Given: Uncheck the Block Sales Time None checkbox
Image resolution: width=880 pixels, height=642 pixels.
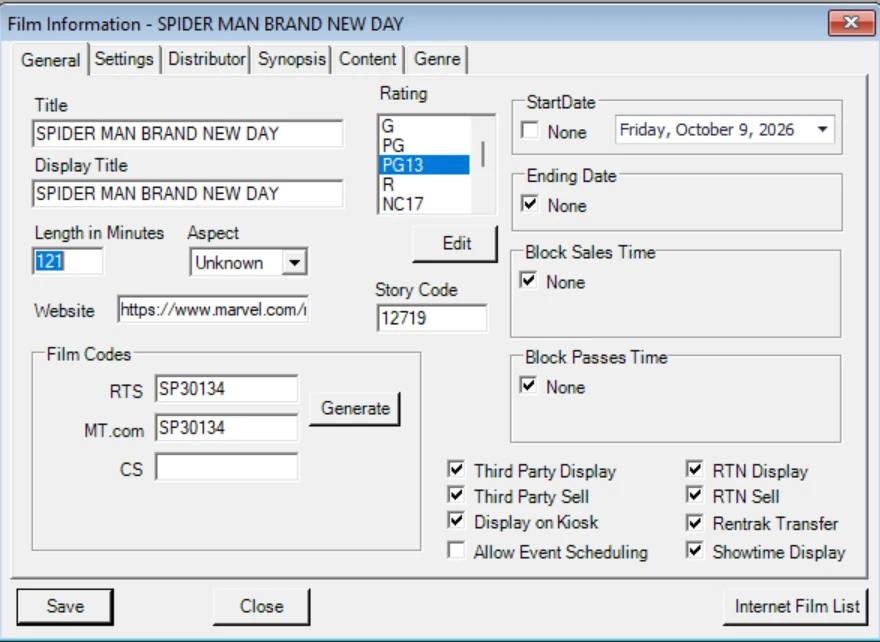Looking at the screenshot, I should click(x=529, y=279).
